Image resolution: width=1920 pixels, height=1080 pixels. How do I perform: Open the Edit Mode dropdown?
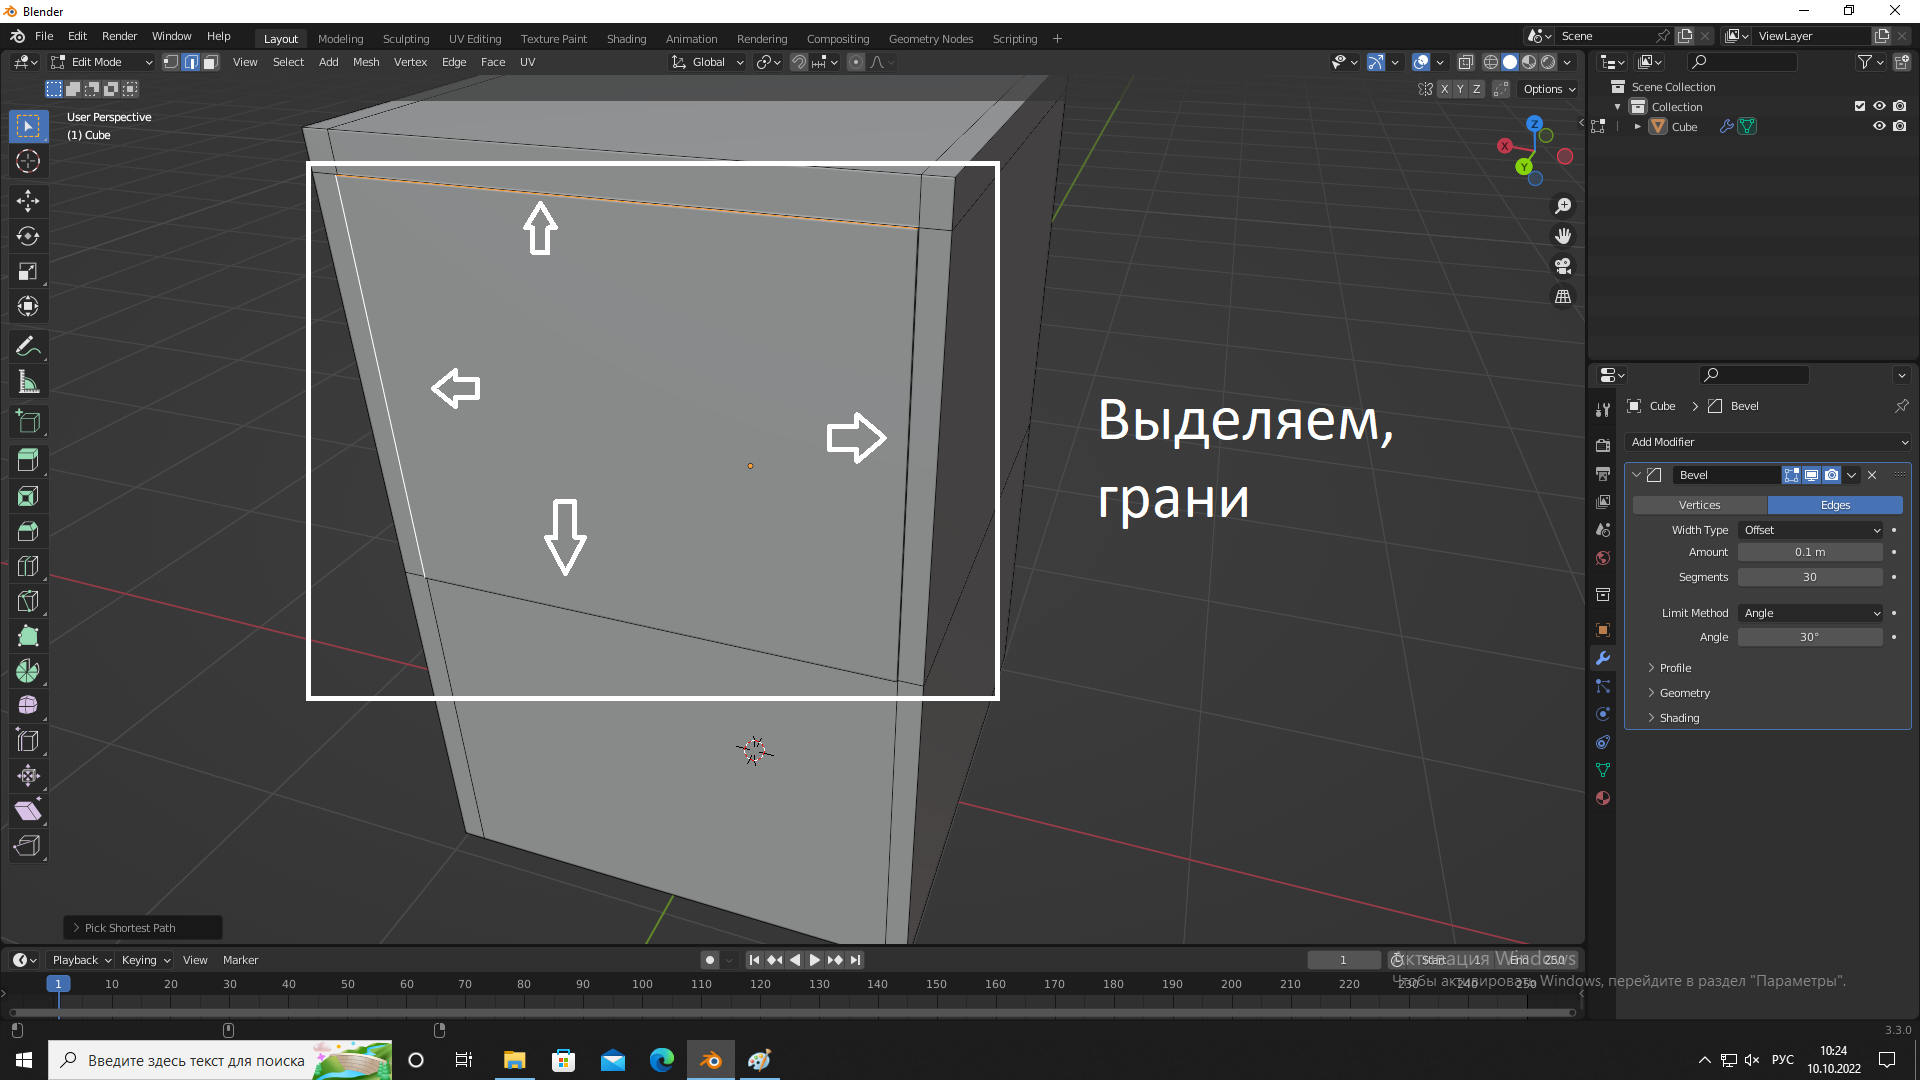102,62
